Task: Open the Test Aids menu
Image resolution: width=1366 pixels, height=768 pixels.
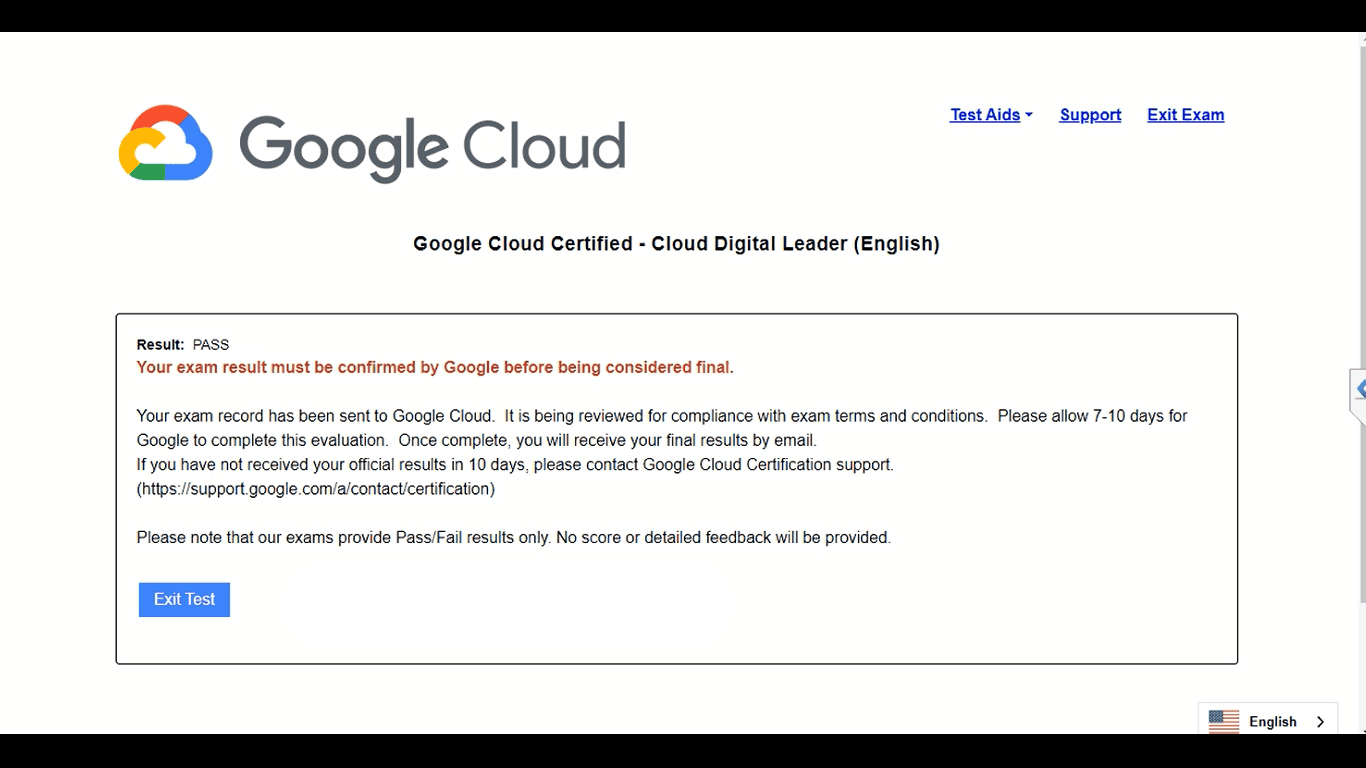Action: (985, 115)
